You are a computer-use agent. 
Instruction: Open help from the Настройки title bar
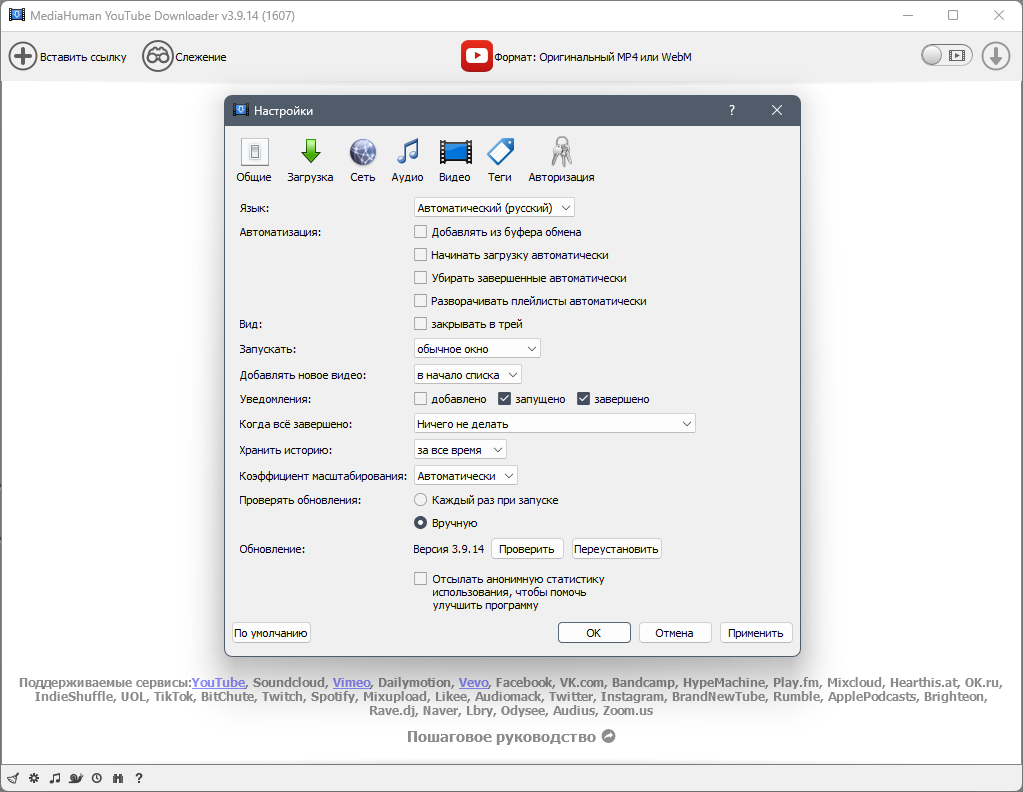(x=731, y=110)
